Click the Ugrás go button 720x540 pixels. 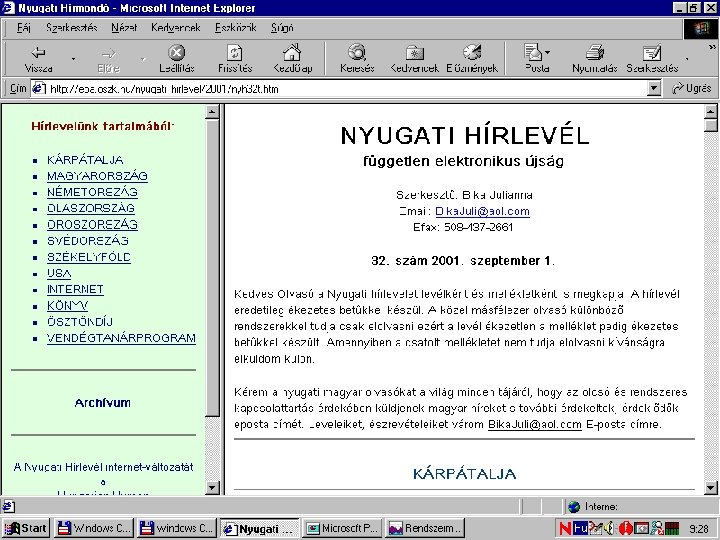click(x=692, y=88)
